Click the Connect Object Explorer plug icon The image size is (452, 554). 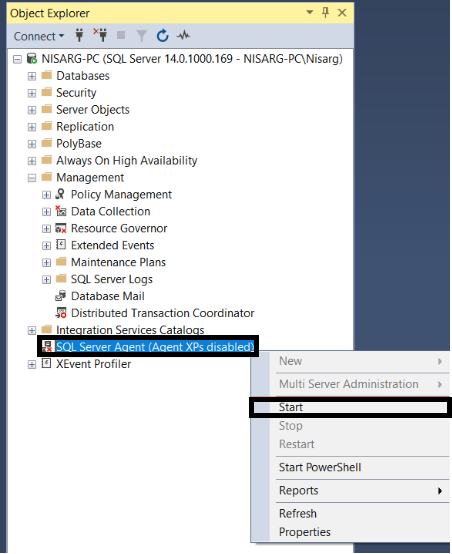[80, 35]
